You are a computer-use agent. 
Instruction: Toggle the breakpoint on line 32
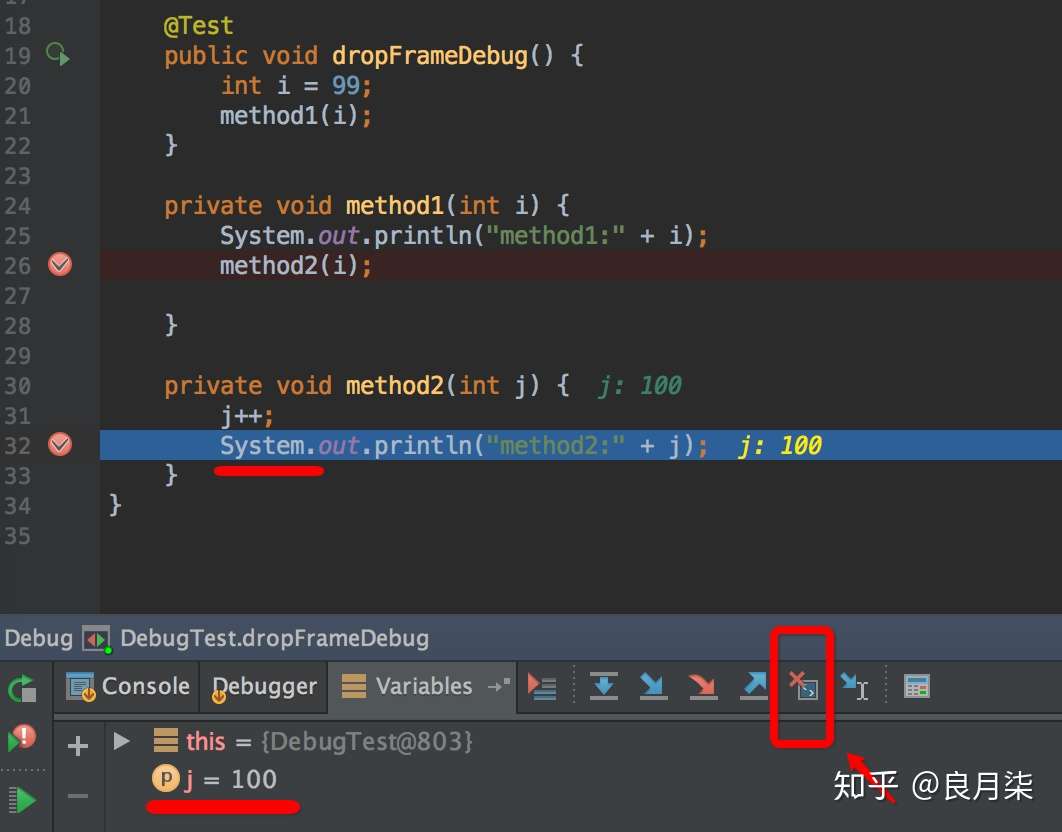[x=60, y=444]
